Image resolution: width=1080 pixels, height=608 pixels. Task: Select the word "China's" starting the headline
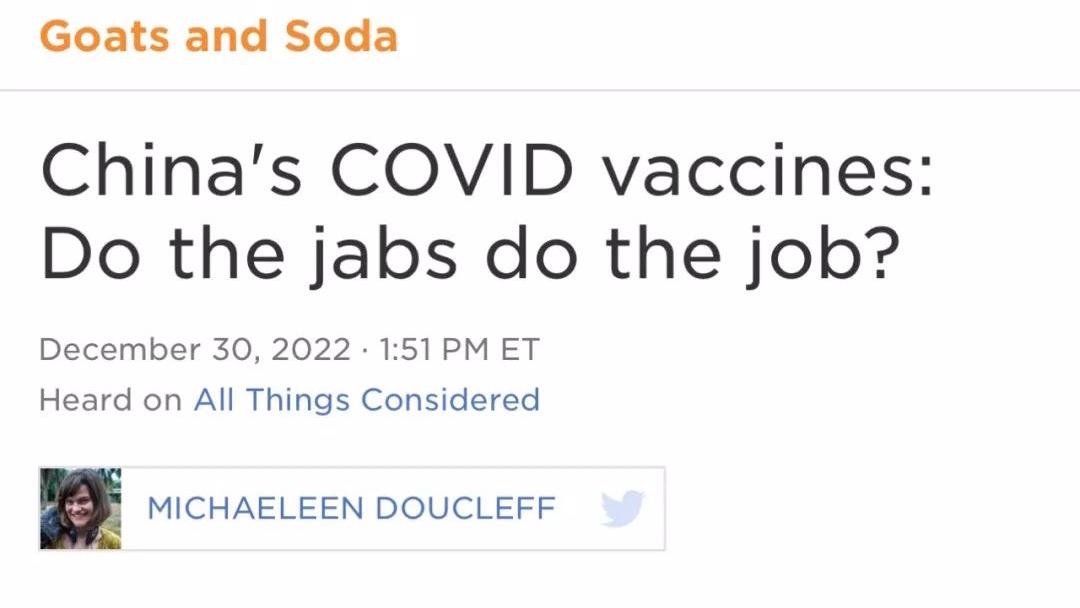171,169
